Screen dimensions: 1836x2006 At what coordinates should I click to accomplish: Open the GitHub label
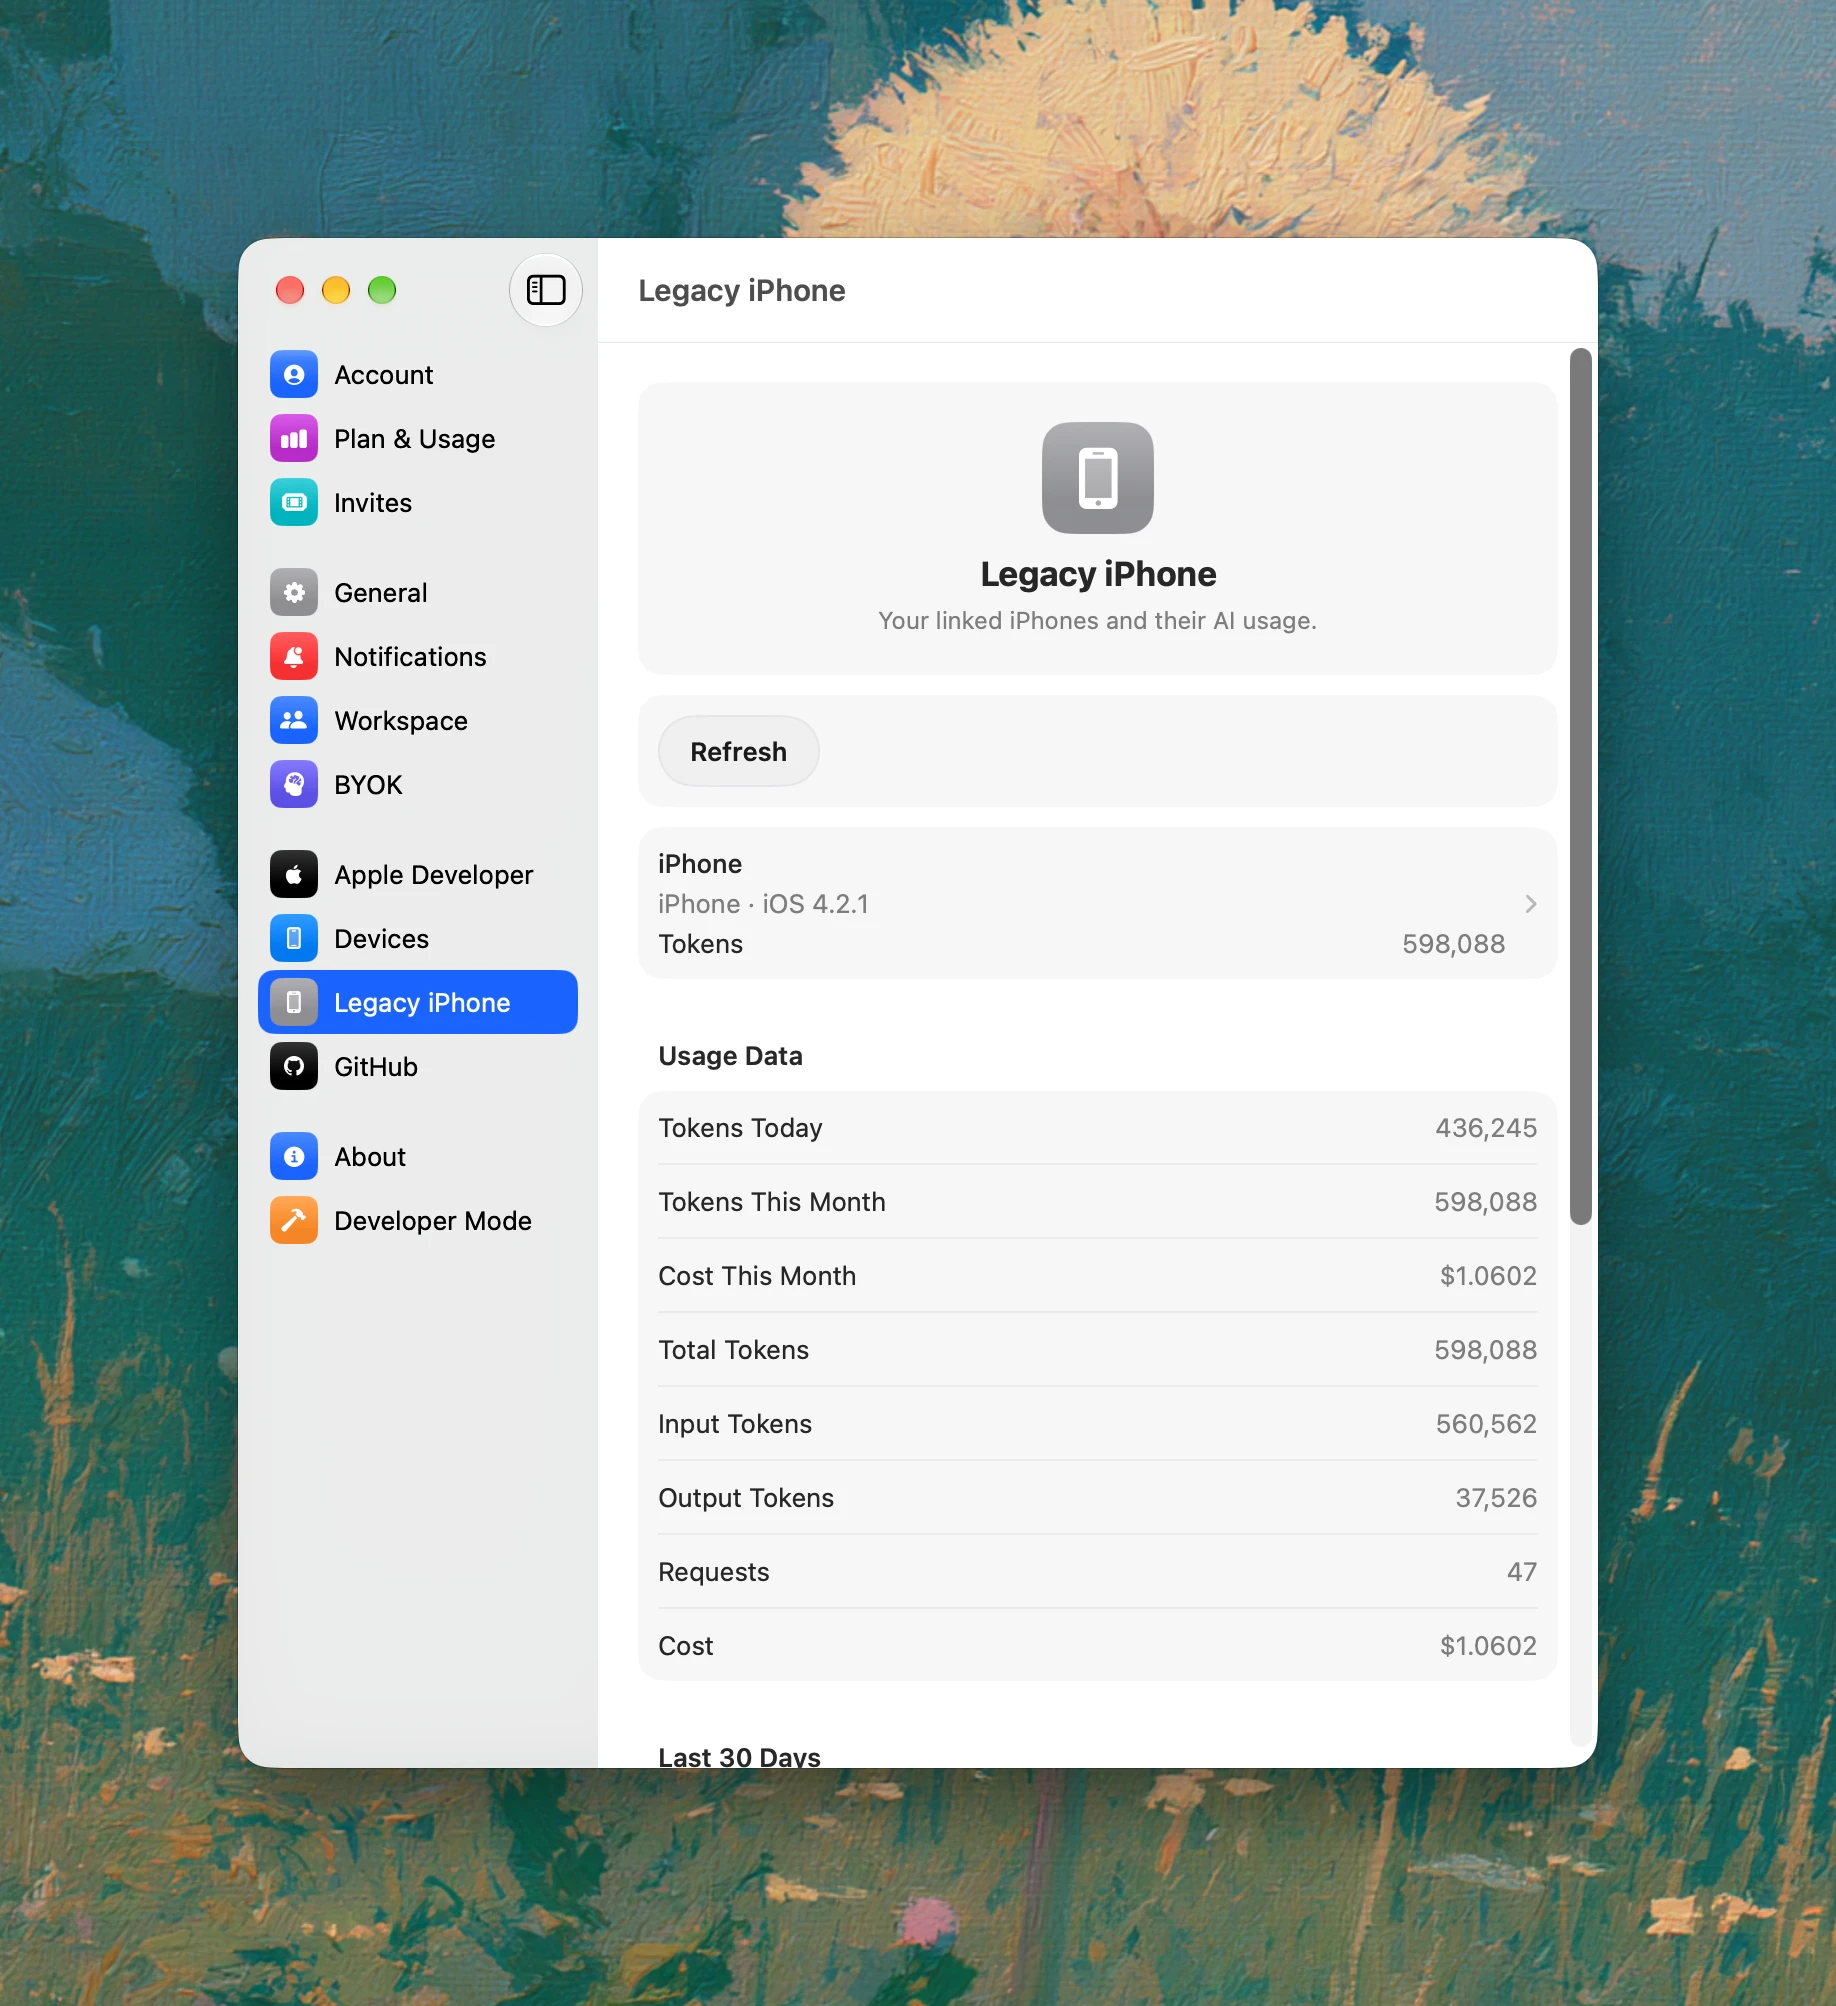[376, 1067]
